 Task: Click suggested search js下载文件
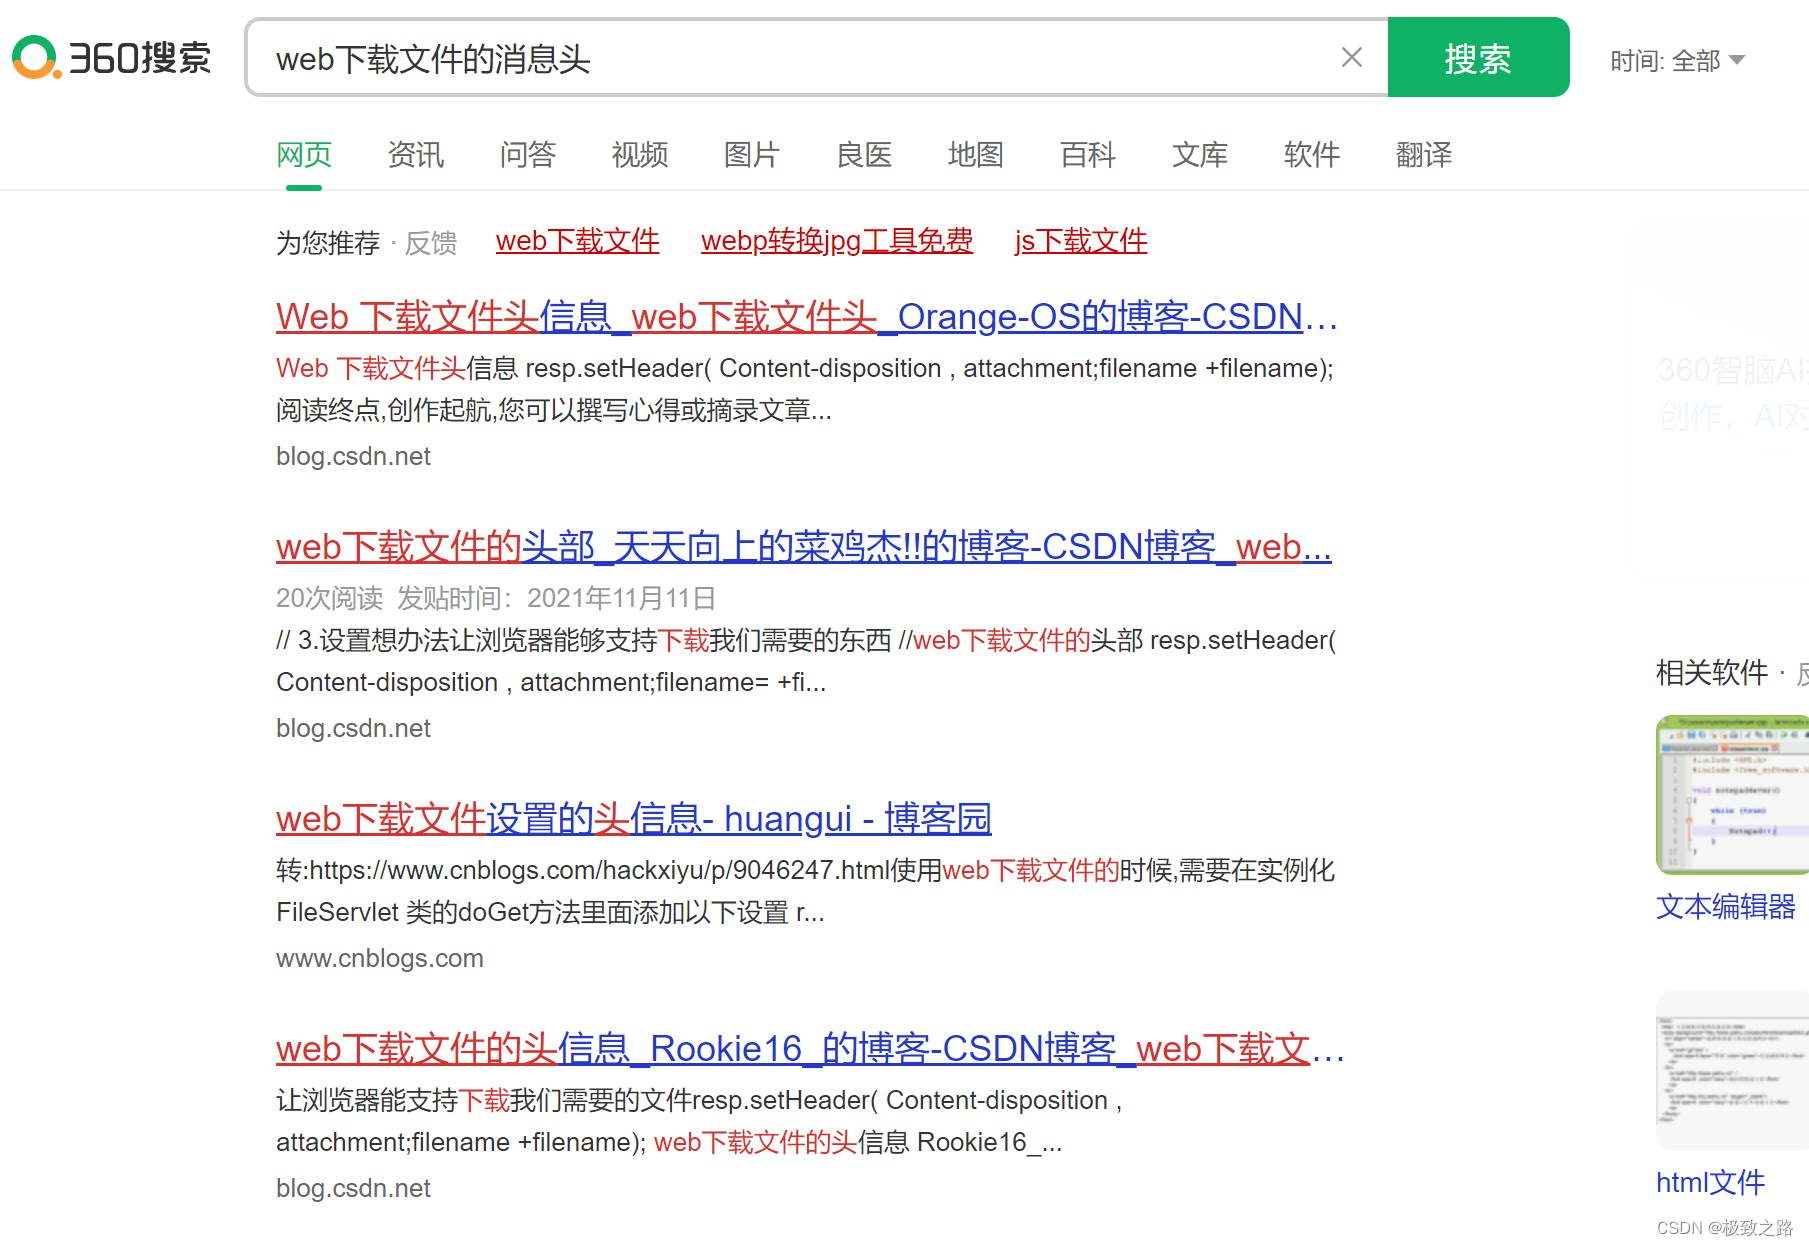[1081, 241]
